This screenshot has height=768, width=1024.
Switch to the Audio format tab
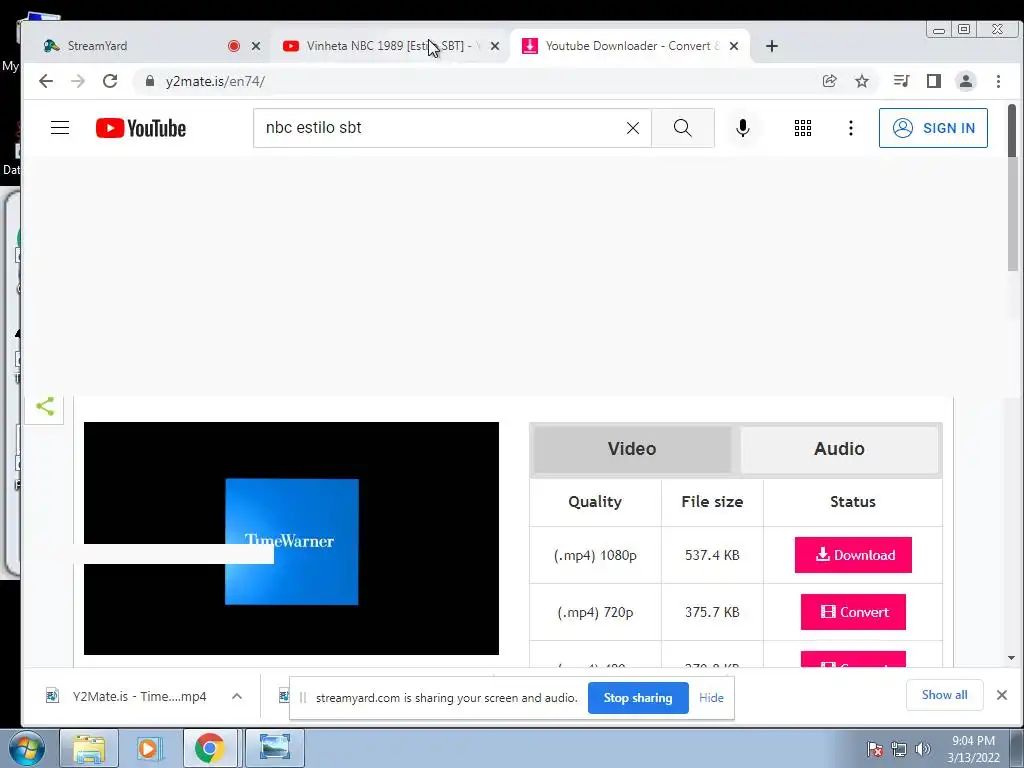pyautogui.click(x=839, y=449)
